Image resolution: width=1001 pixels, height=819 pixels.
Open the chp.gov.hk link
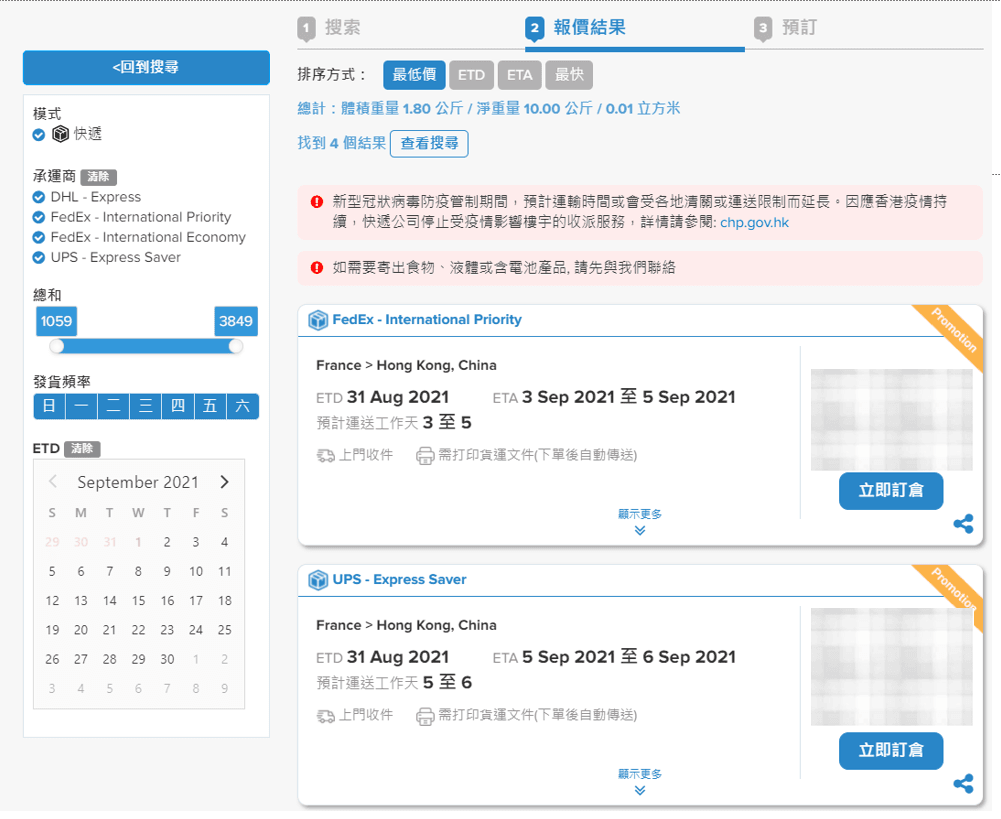click(x=754, y=223)
